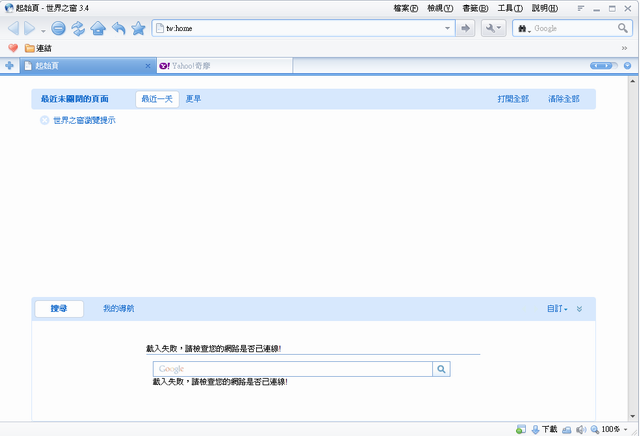
Task: Open the zoom level 100% dropdown
Action: click(x=611, y=429)
